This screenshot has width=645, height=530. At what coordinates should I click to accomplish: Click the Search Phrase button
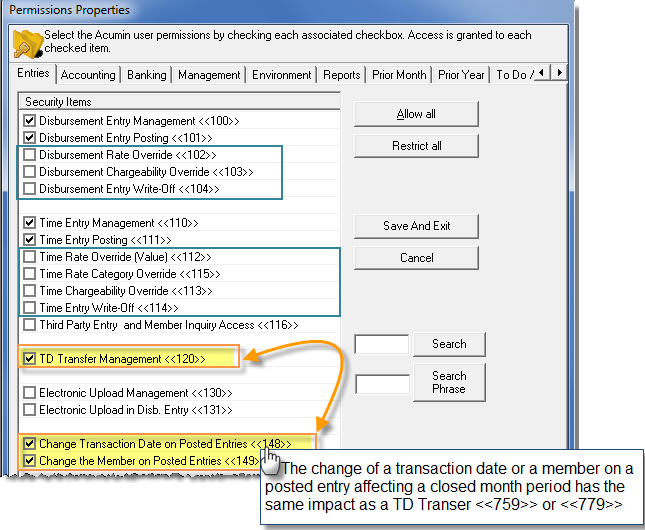449,382
